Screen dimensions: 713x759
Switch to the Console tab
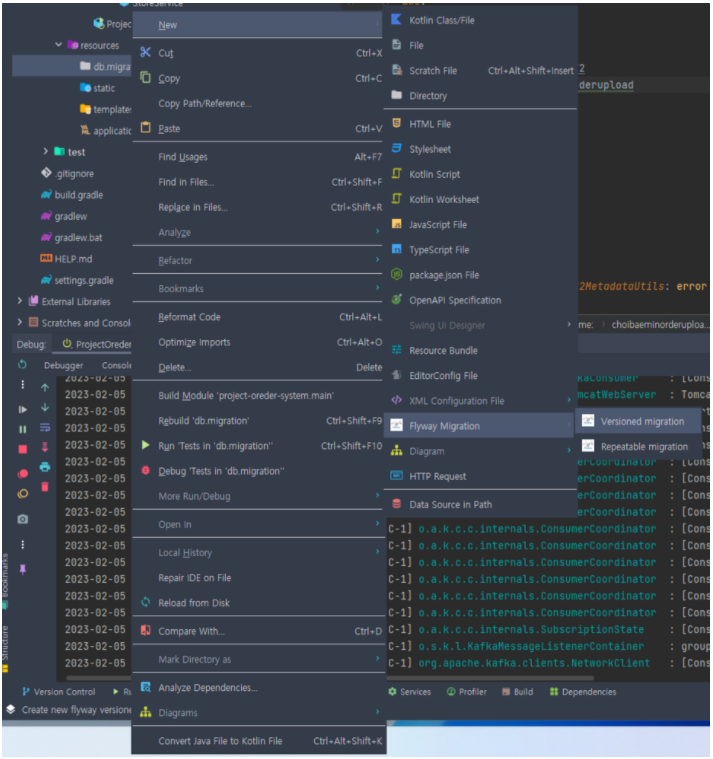[116, 365]
